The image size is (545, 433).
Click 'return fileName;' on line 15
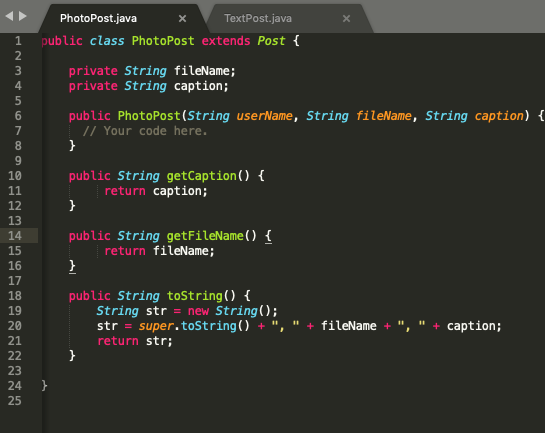(159, 251)
